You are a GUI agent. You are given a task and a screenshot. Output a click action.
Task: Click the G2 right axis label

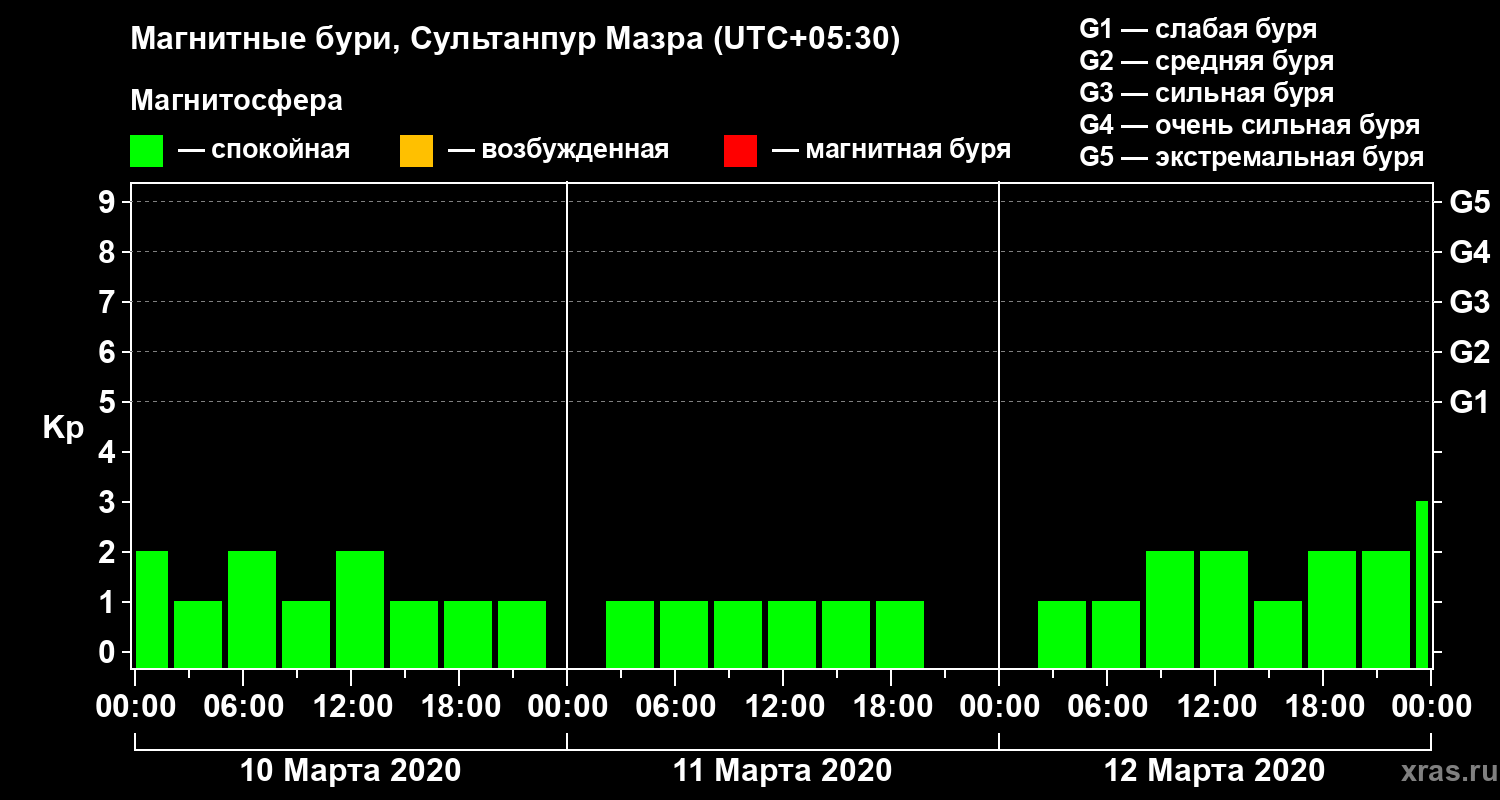[x=1469, y=353]
